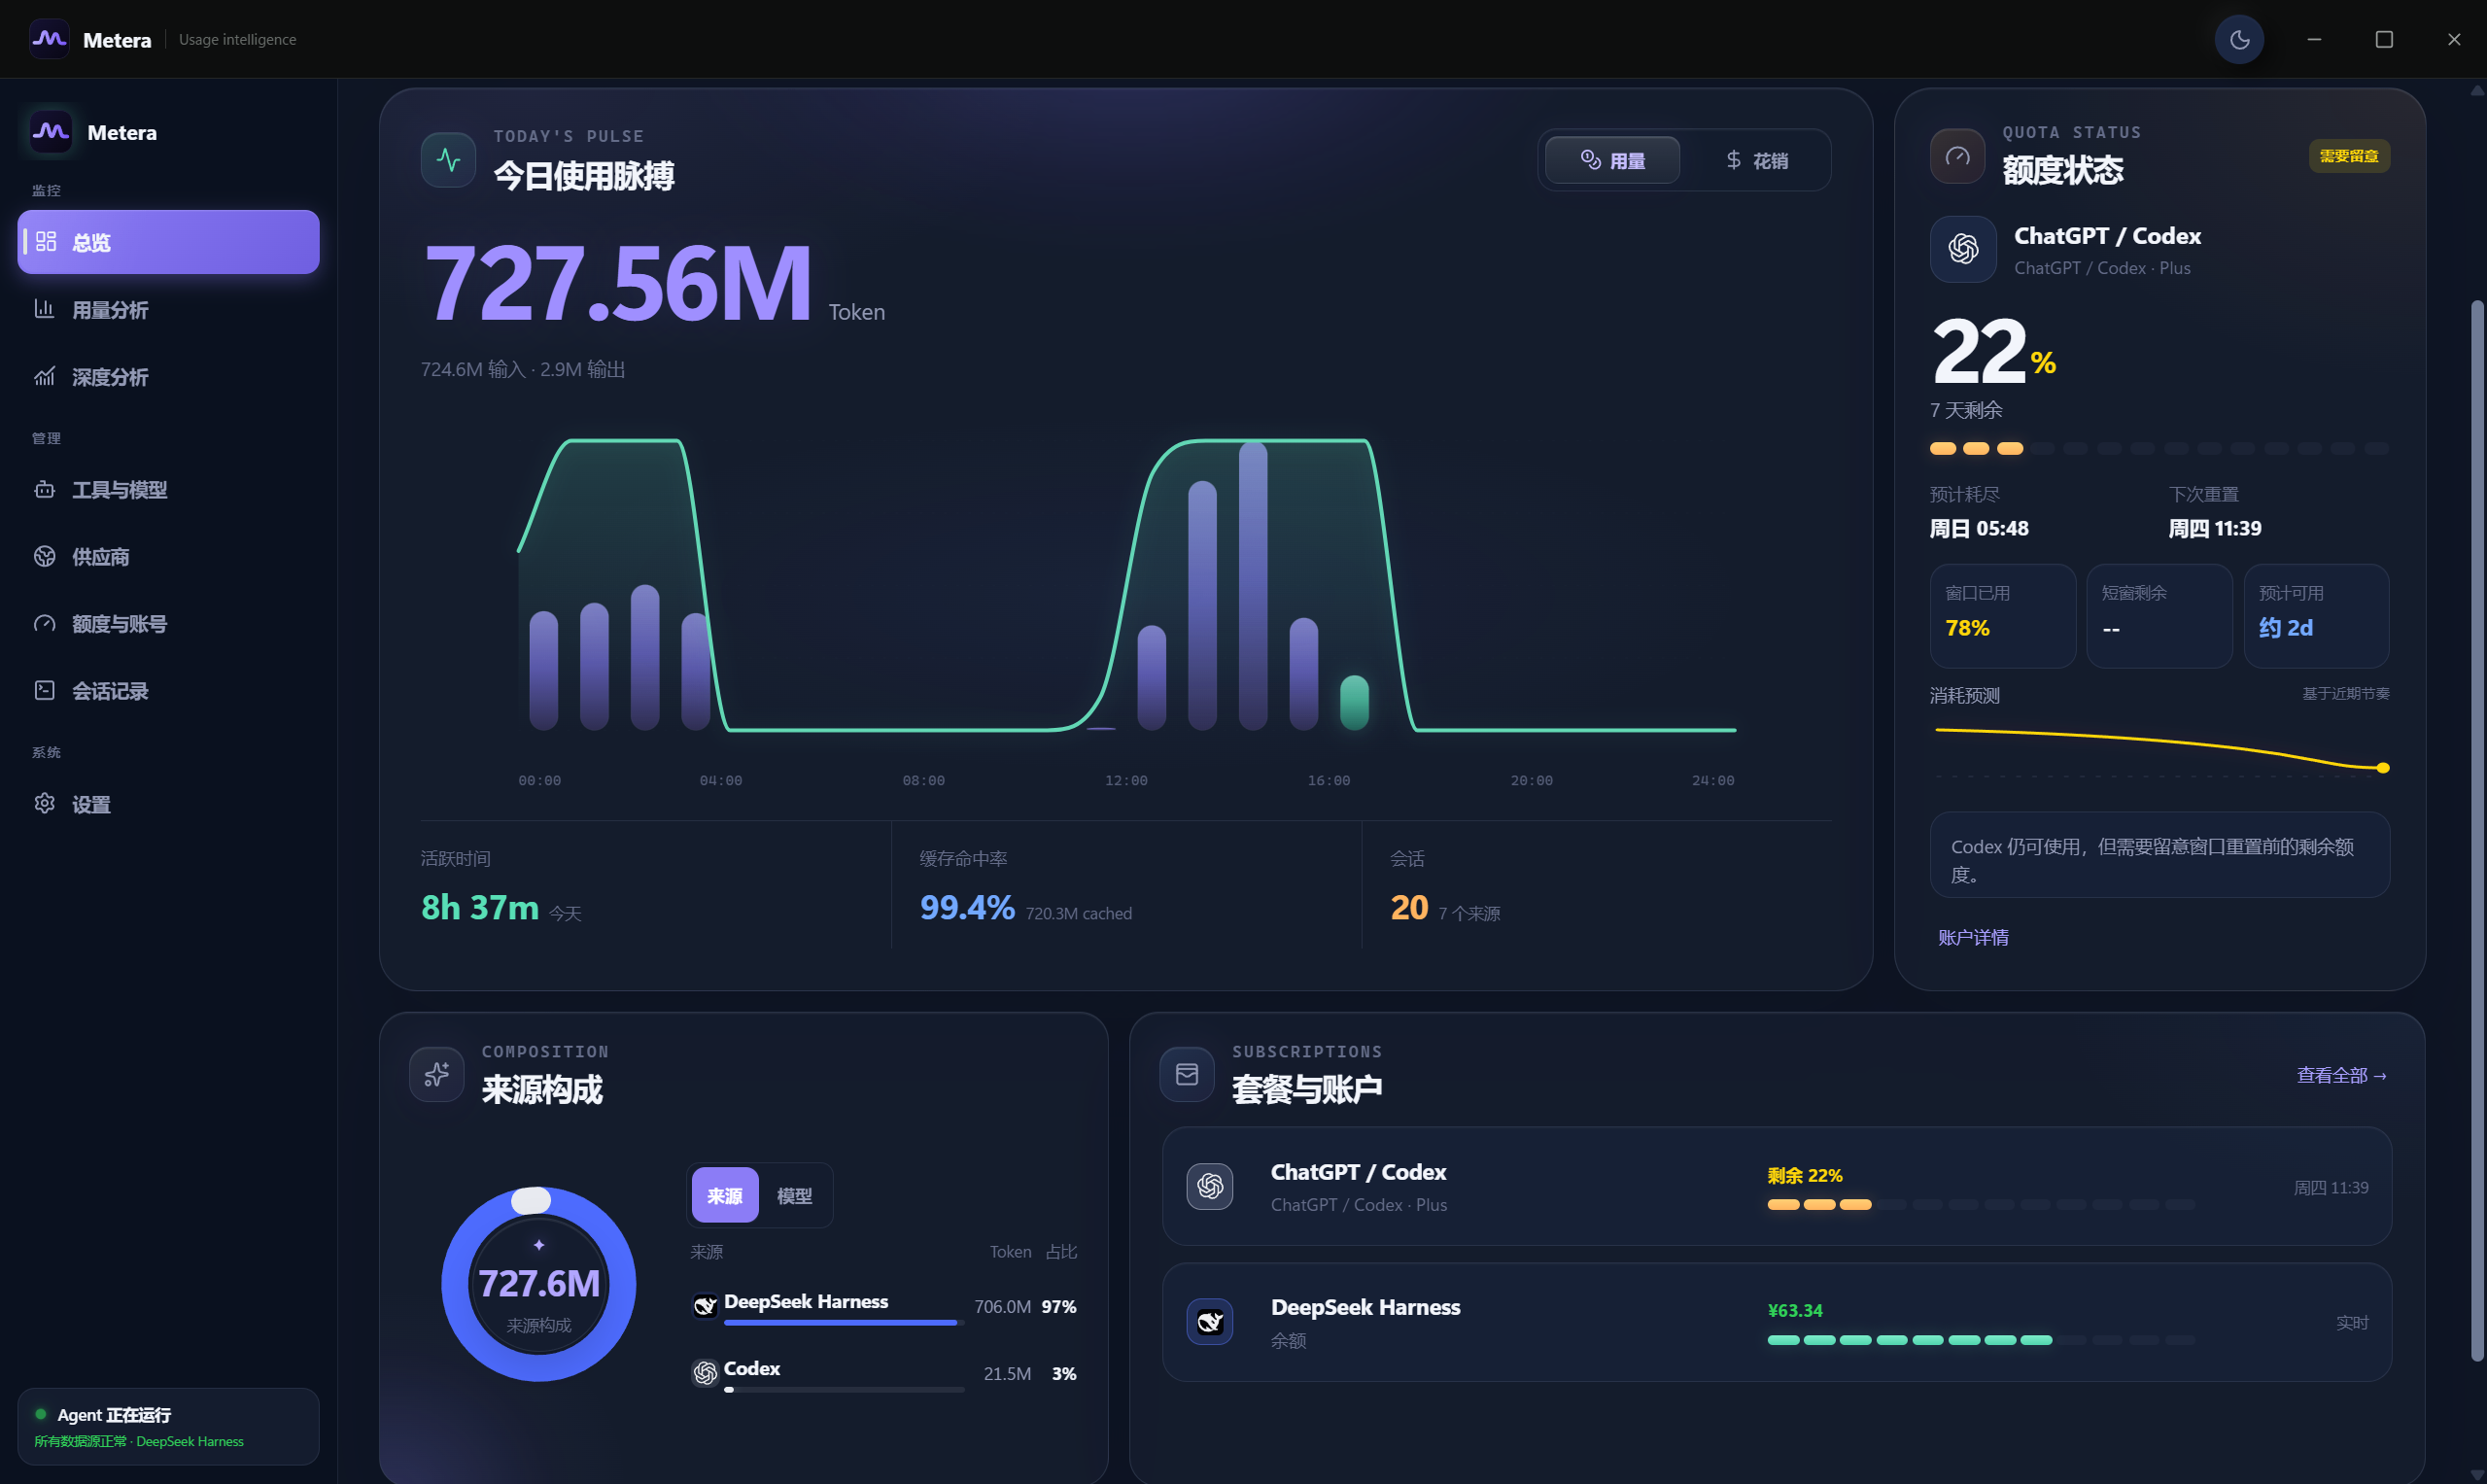Screen dimensions: 2487x1484
Task: Open the 工具与模型 tools and models page
Action: [168, 490]
